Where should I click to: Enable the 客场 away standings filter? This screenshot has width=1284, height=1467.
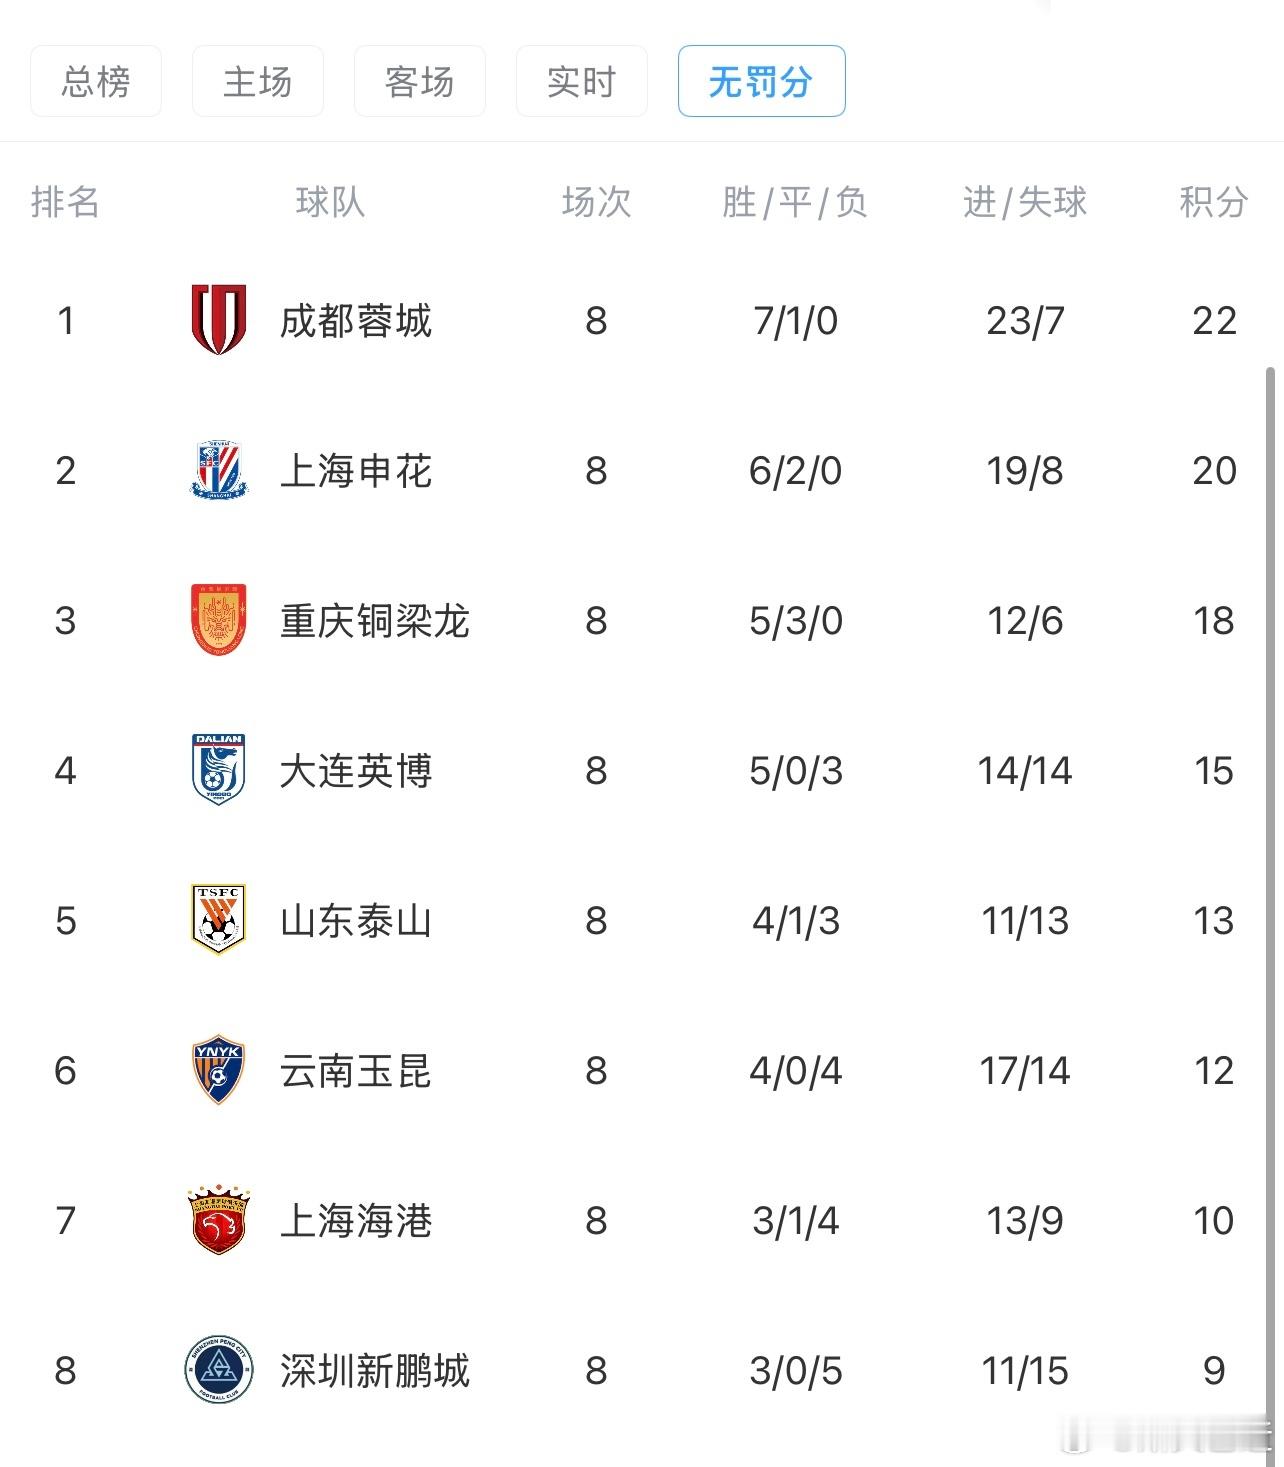pyautogui.click(x=419, y=83)
